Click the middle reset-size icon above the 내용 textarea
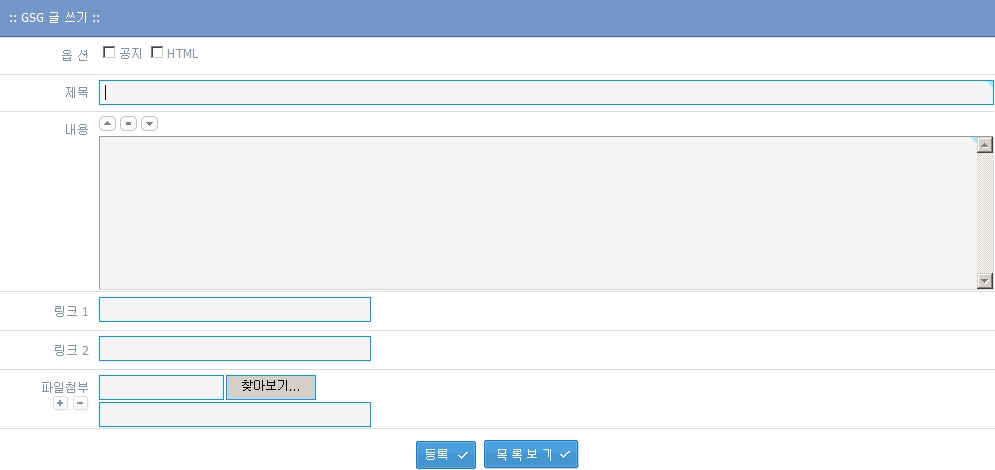 pos(128,124)
